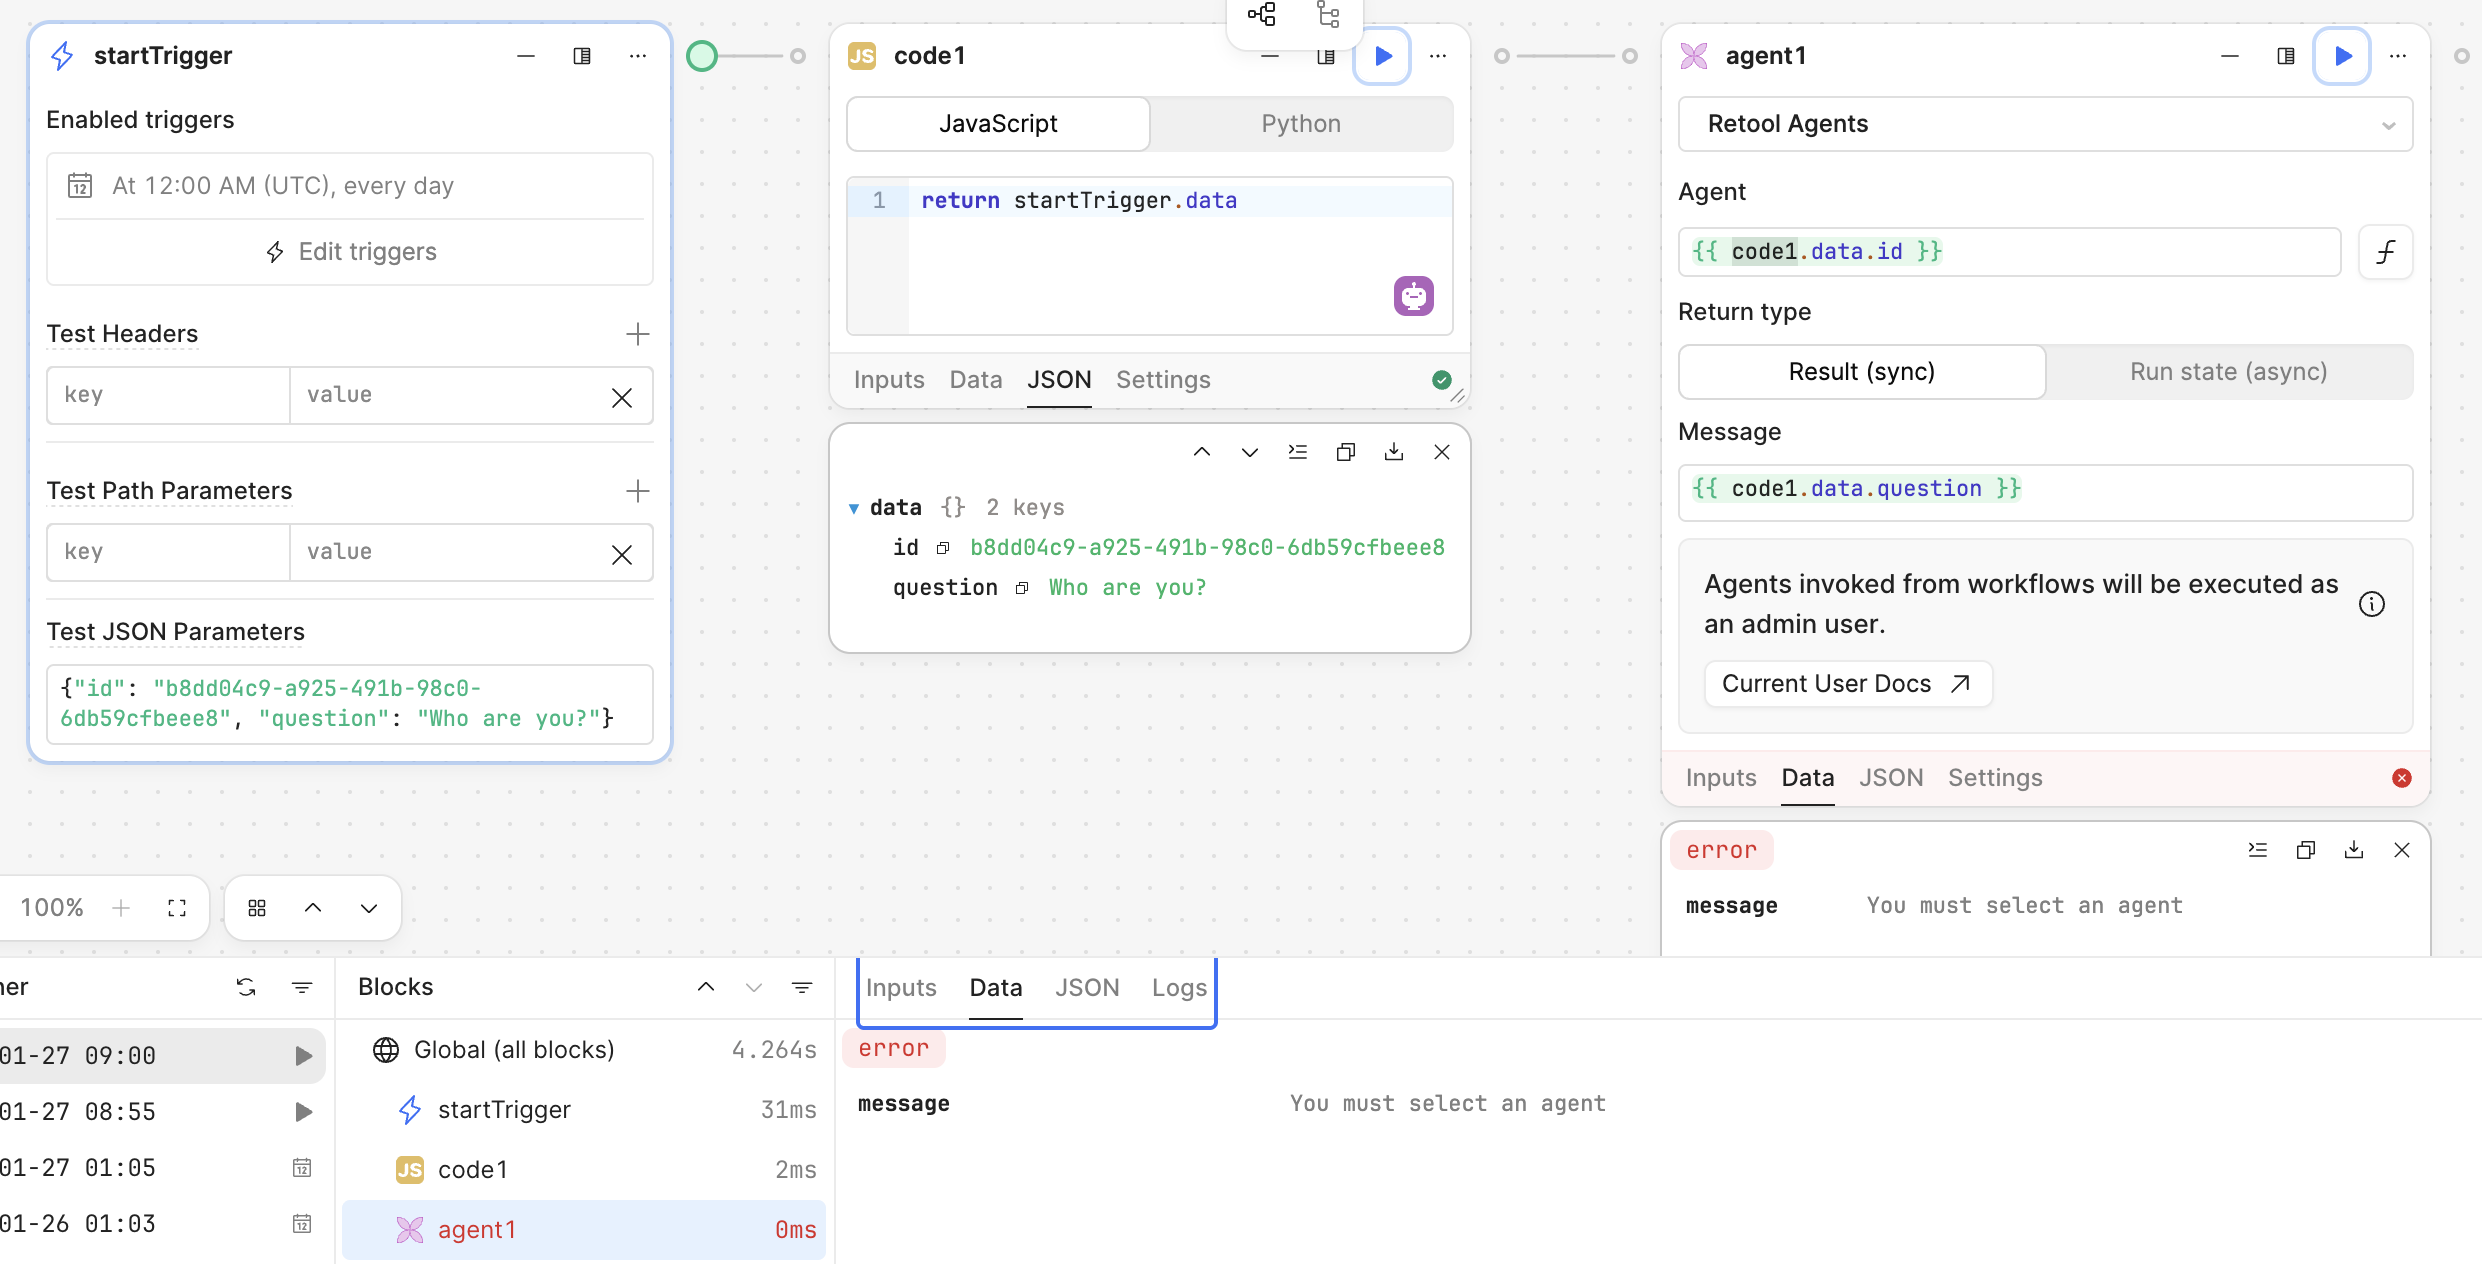This screenshot has width=2482, height=1264.
Task: Add a new Test Headers row
Action: pyautogui.click(x=637, y=334)
